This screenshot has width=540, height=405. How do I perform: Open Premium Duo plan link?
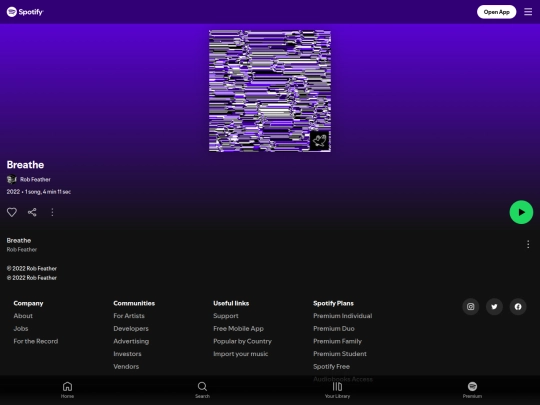(334, 329)
